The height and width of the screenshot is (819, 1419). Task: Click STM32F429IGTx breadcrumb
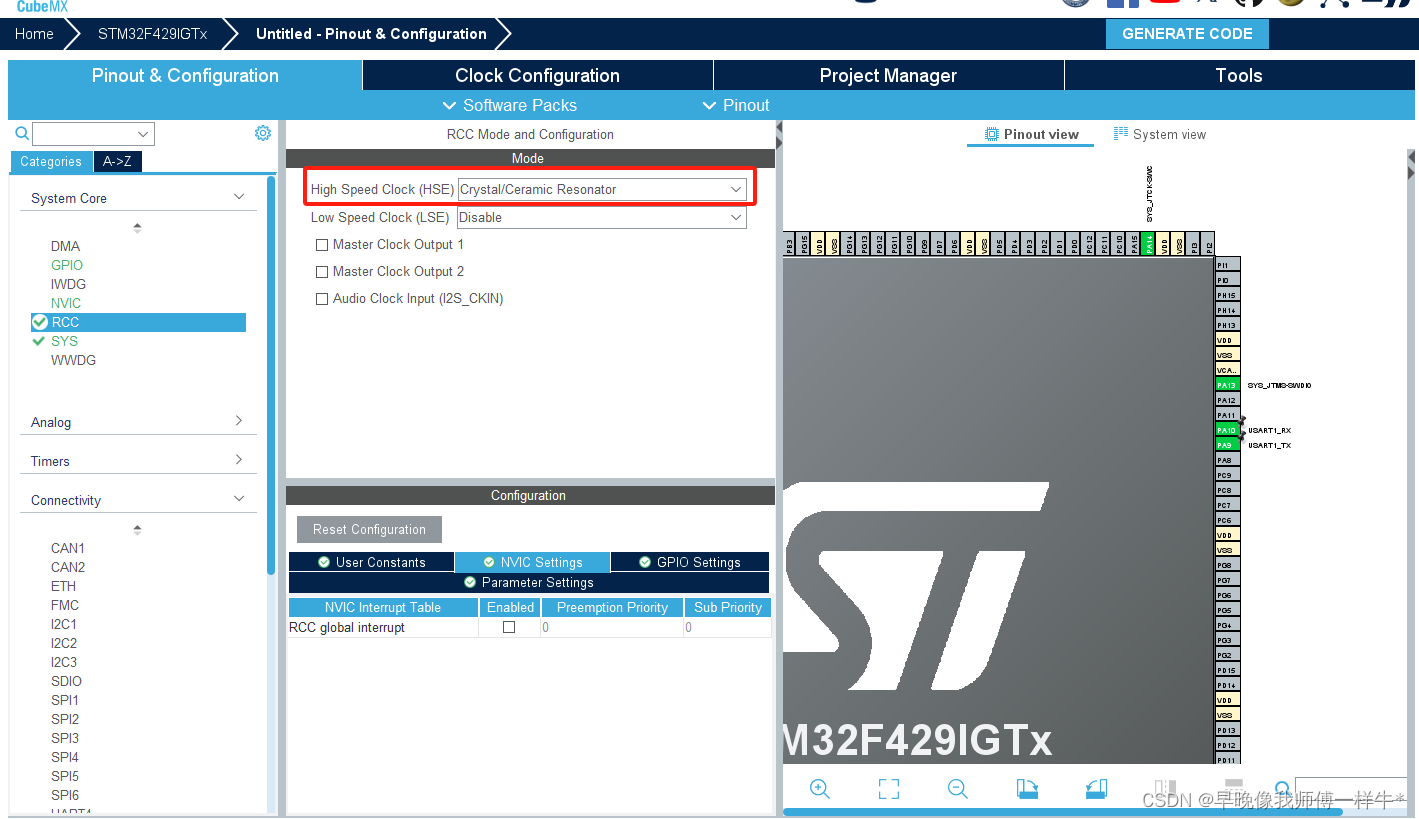click(153, 33)
